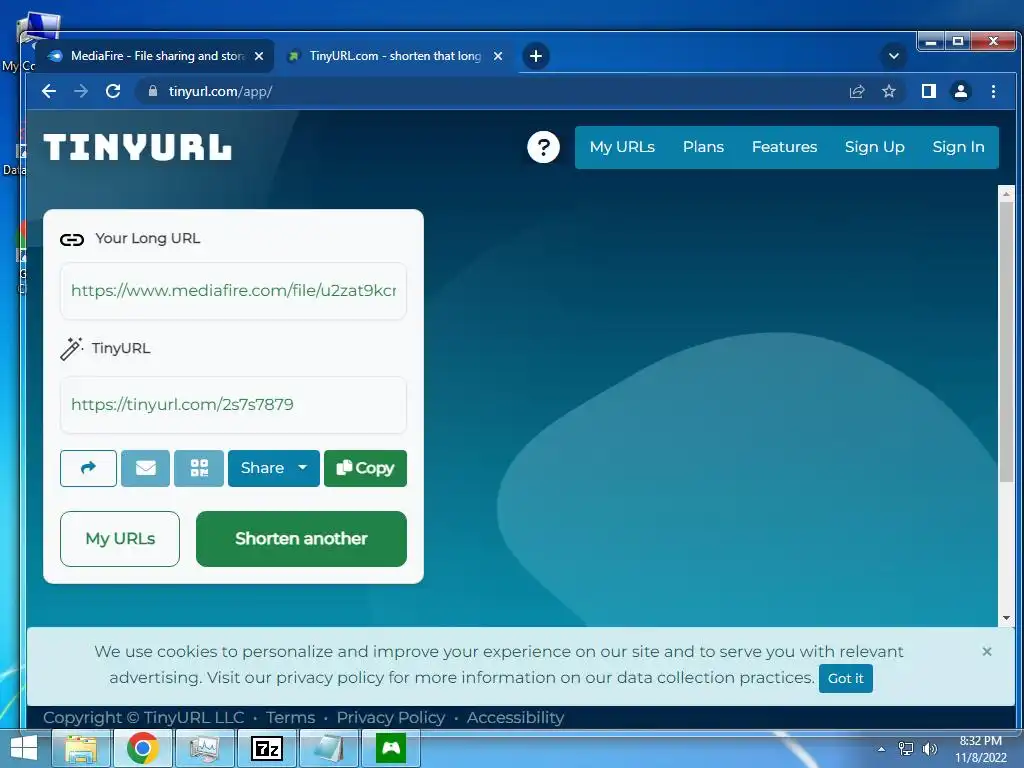
Task: Share this page icon in address bar
Action: click(x=857, y=91)
